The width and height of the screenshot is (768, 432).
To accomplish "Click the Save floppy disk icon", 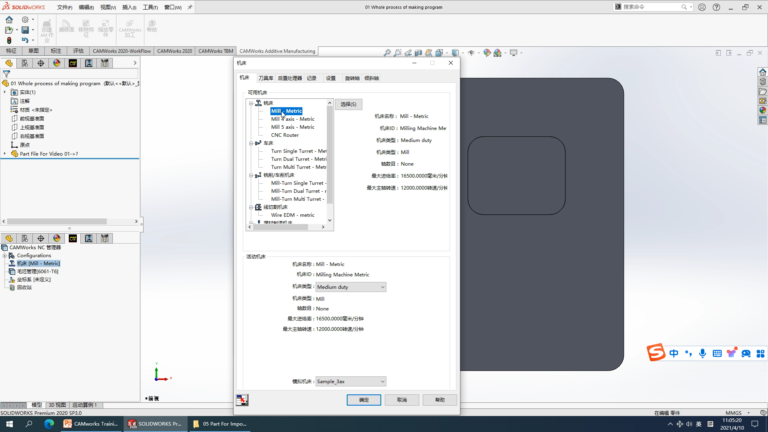I will tap(25, 30).
